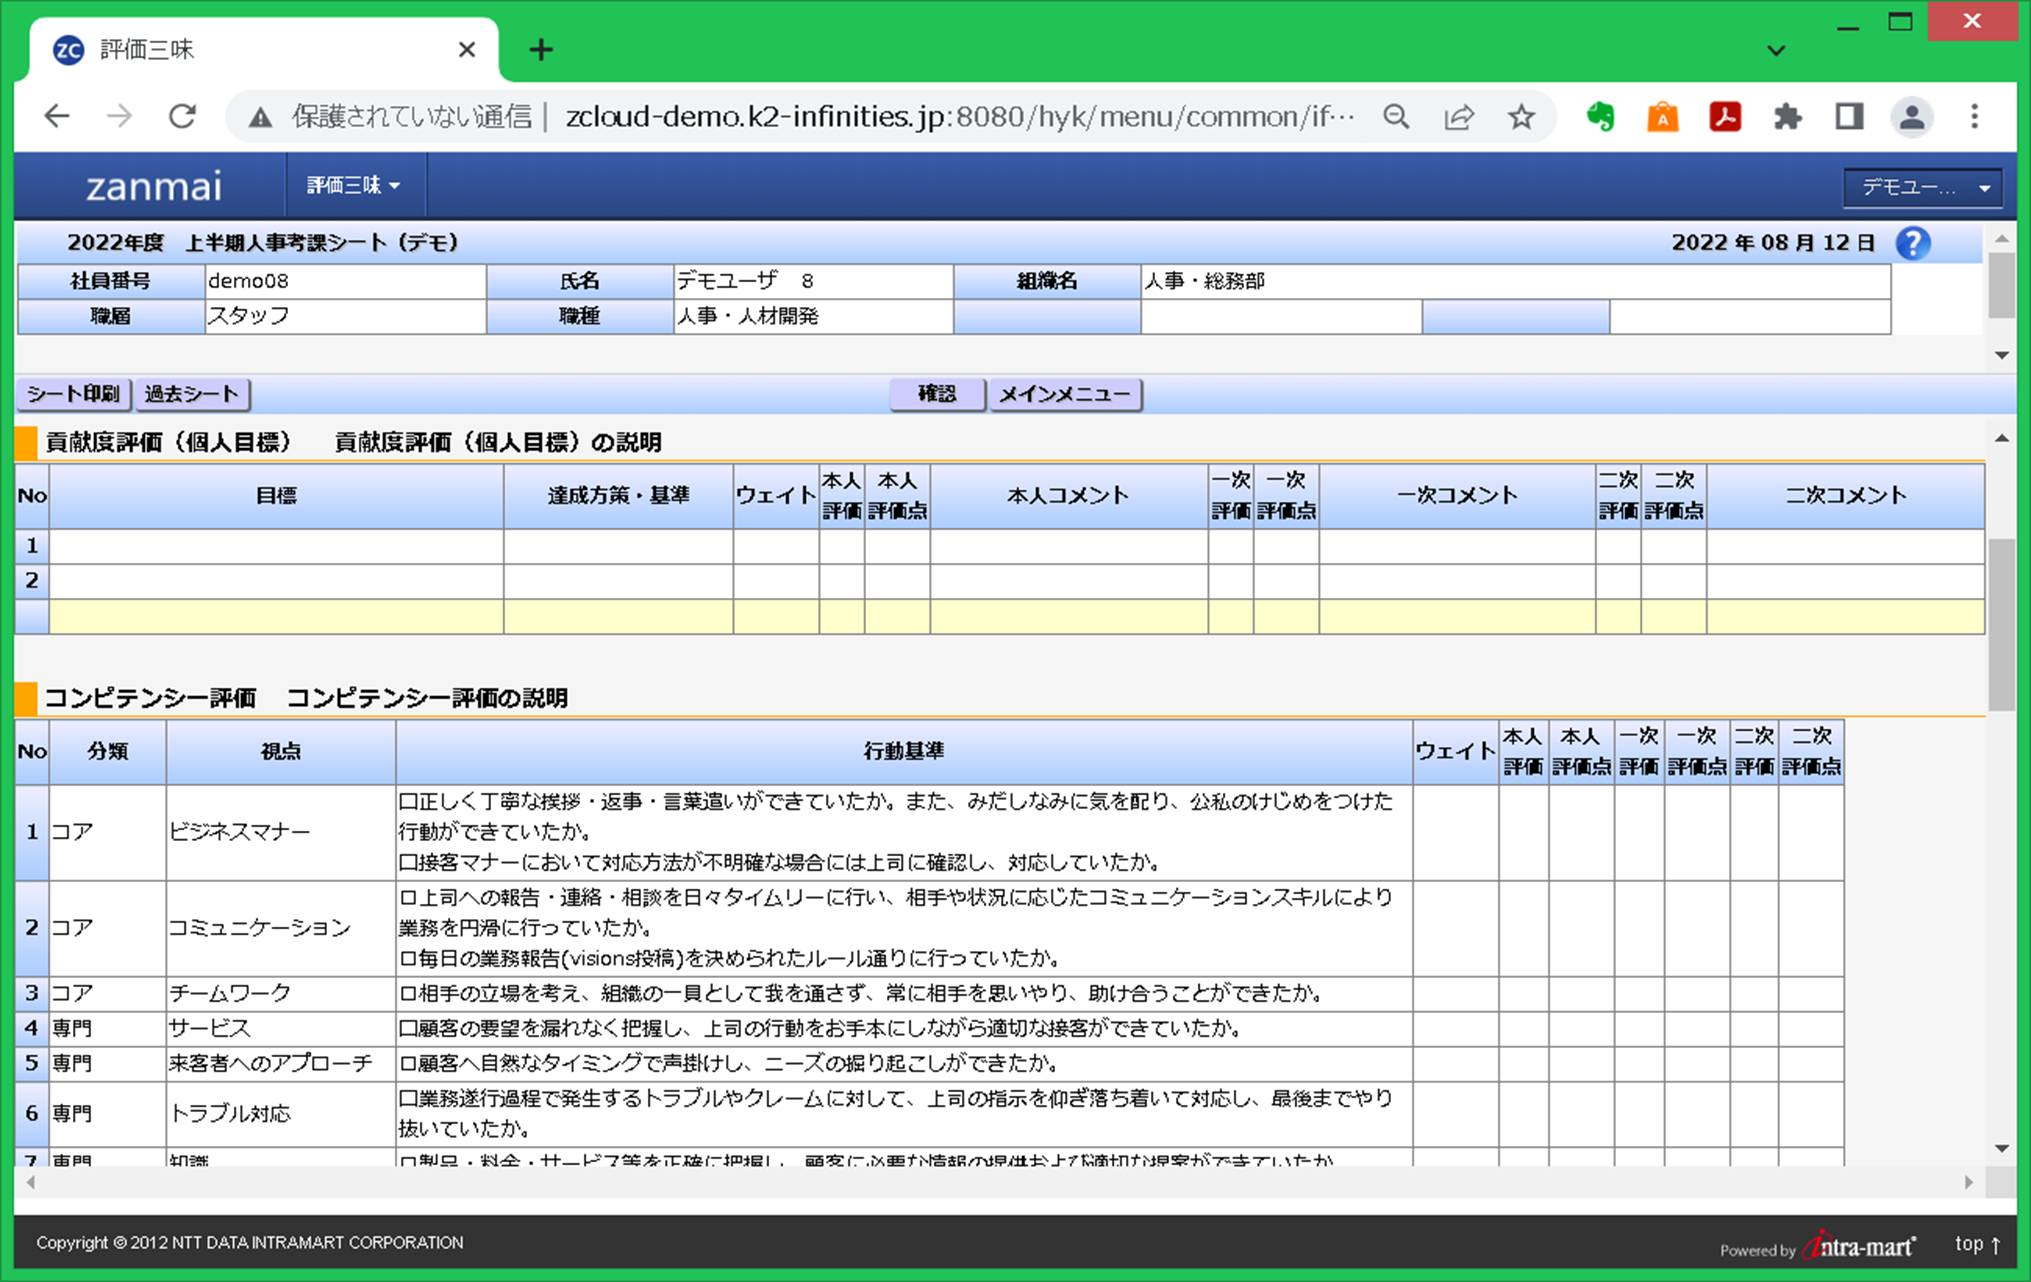
Task: Click the share icon in the address bar
Action: (x=1459, y=116)
